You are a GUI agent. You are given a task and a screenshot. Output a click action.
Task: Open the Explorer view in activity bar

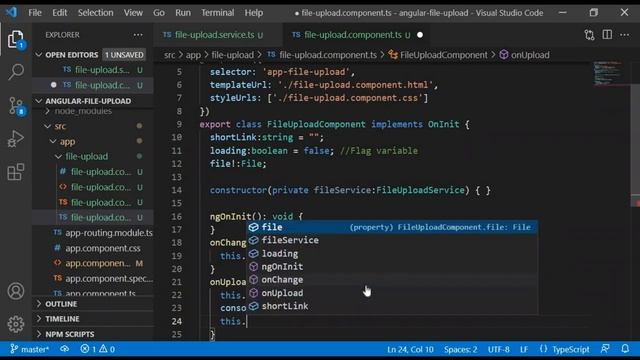pos(16,39)
